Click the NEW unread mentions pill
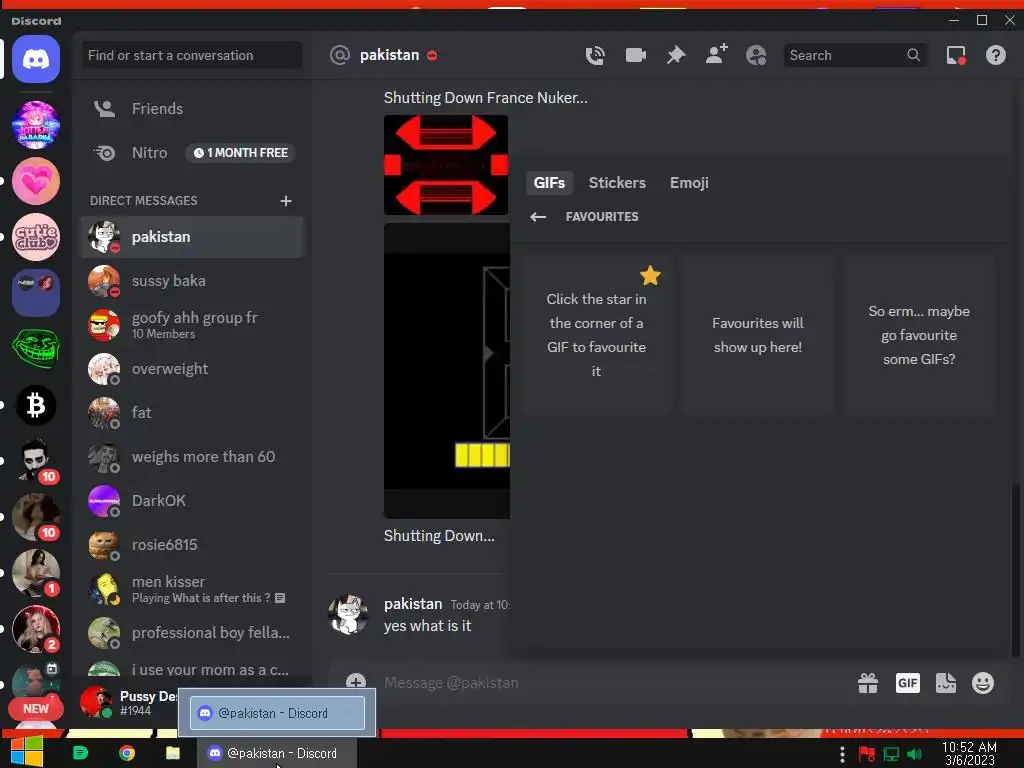1024x768 pixels. click(x=36, y=709)
